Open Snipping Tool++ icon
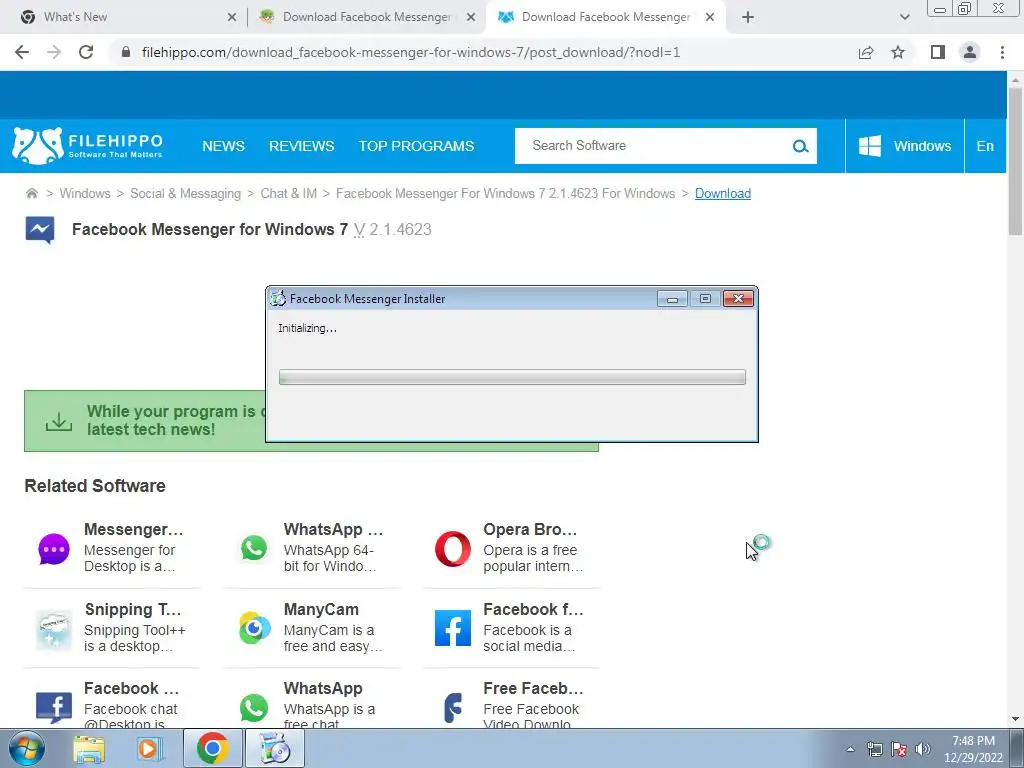The width and height of the screenshot is (1024, 768). [x=54, y=630]
